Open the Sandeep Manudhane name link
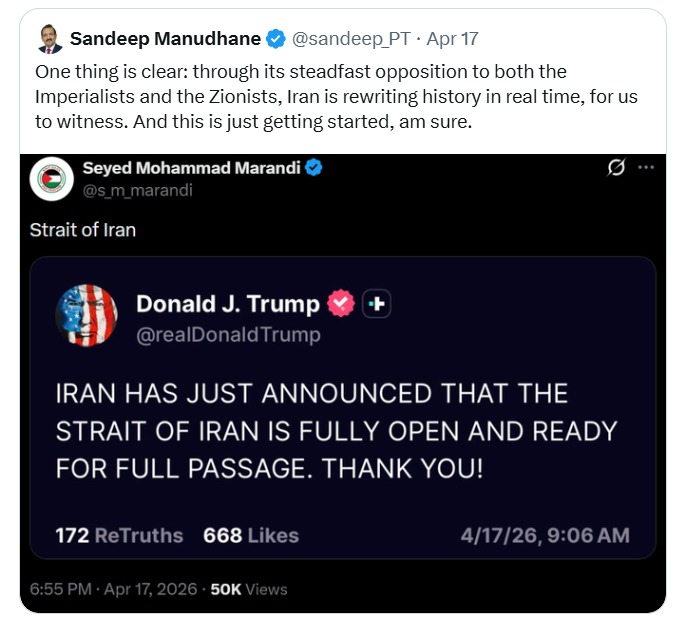683x621 pixels. (165, 39)
